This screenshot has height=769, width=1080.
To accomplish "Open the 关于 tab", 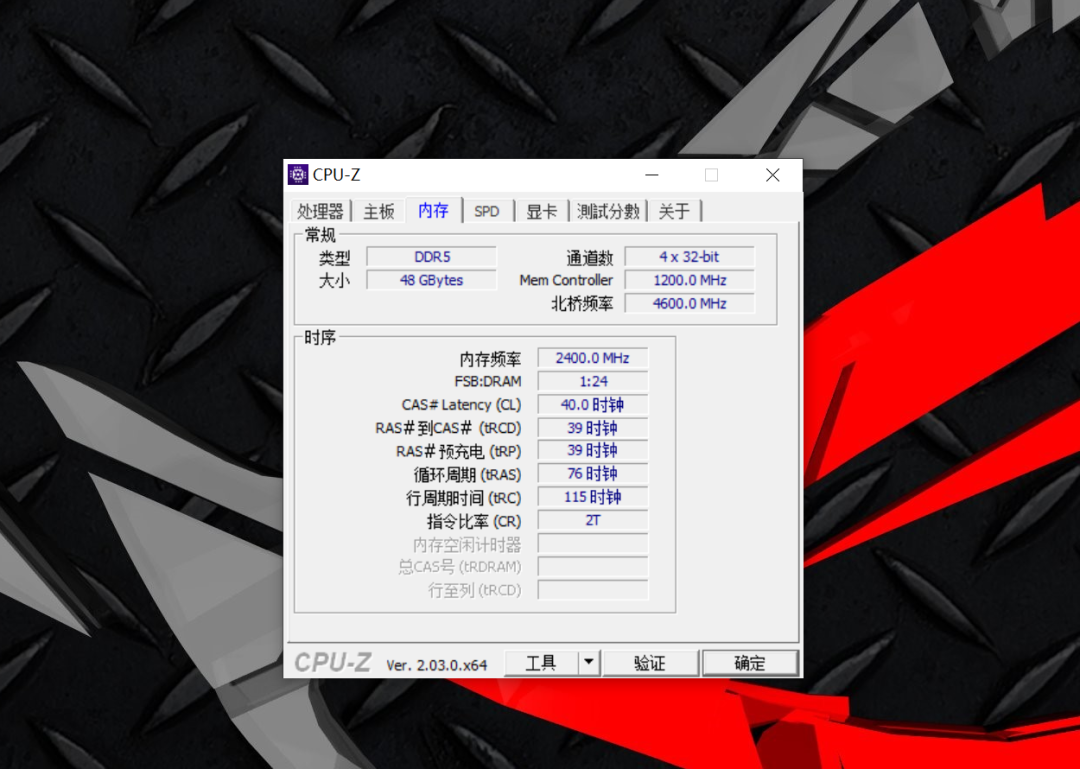I will pos(674,211).
